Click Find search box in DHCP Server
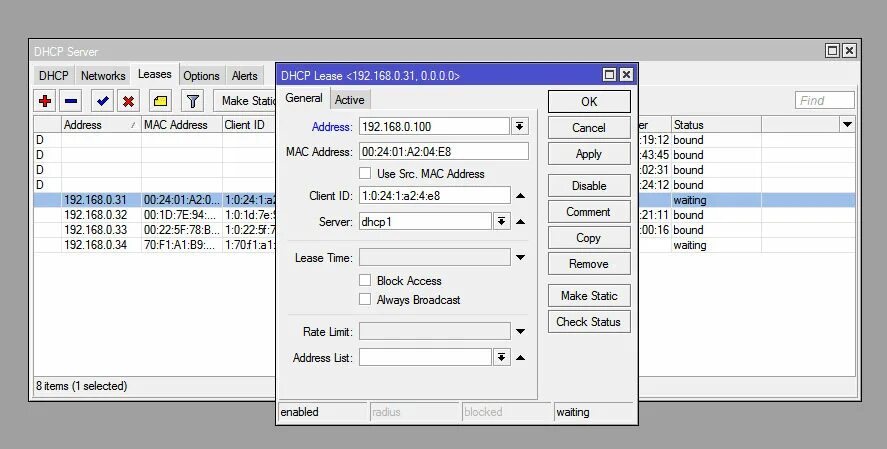887x449 pixels. click(824, 101)
